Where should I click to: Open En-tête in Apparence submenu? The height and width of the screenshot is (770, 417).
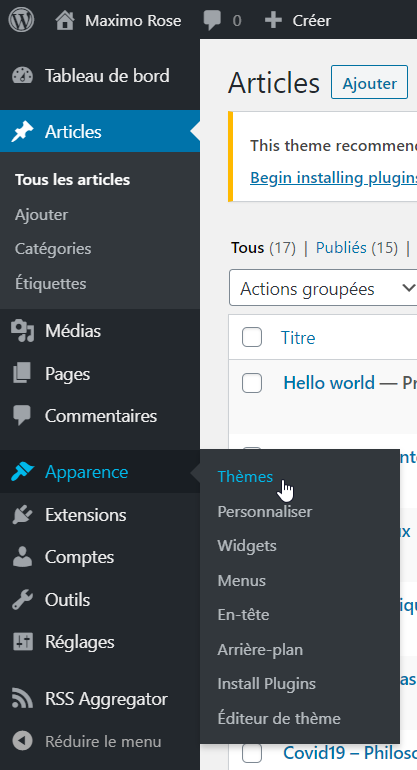244,615
